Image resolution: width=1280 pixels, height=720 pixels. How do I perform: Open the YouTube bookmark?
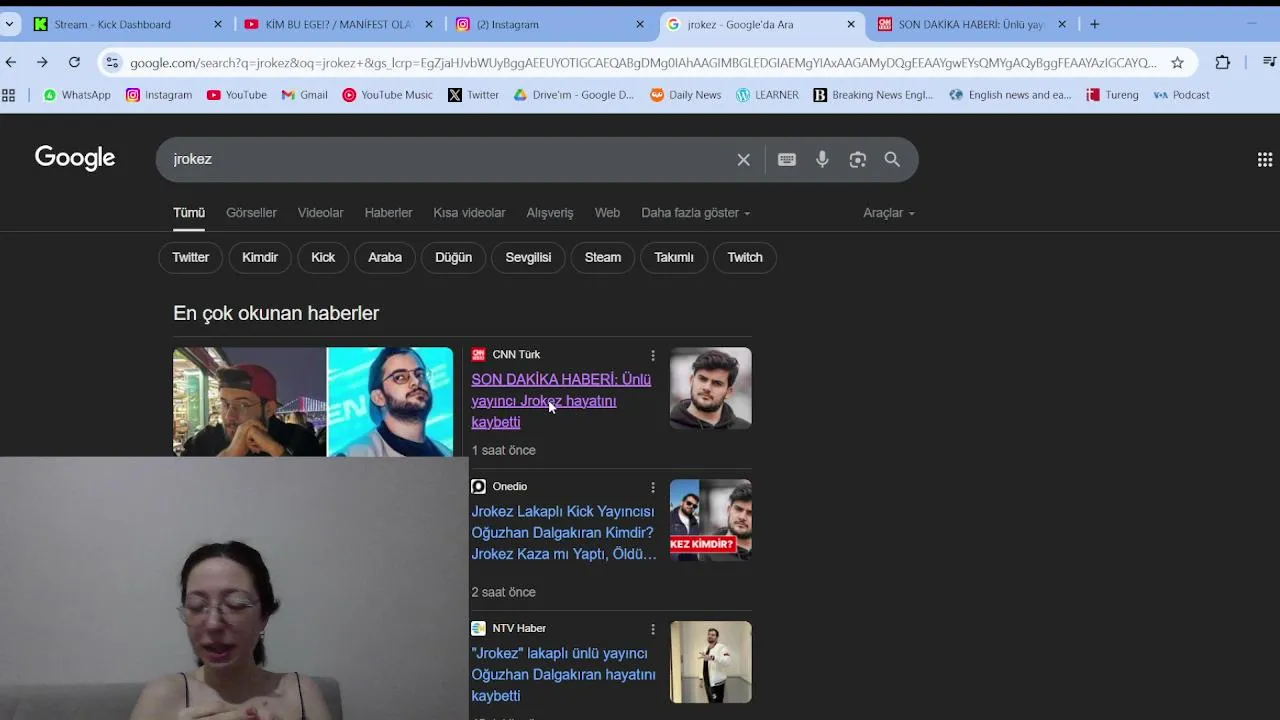pos(237,95)
